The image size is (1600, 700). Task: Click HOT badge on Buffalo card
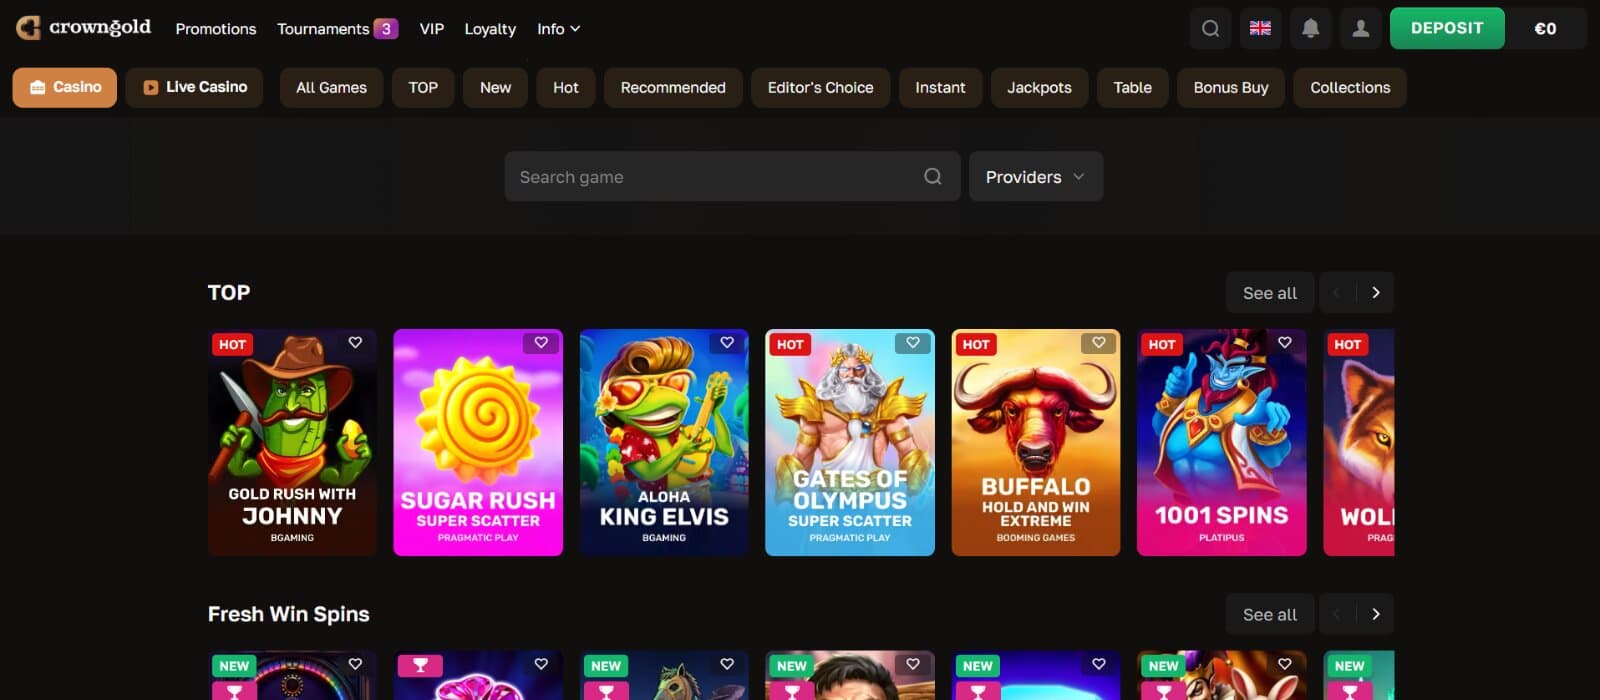click(976, 344)
